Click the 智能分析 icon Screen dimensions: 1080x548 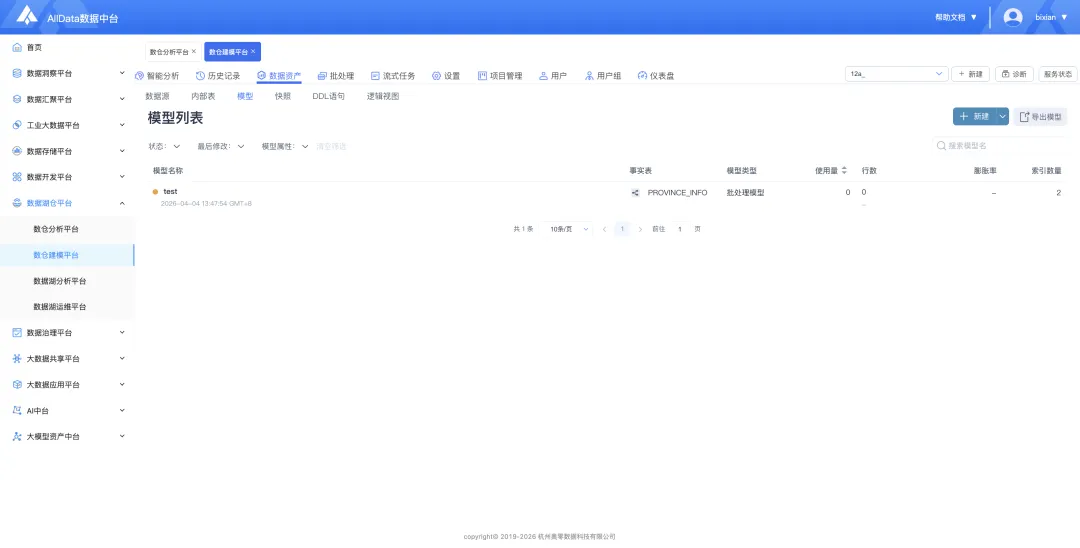[x=139, y=76]
